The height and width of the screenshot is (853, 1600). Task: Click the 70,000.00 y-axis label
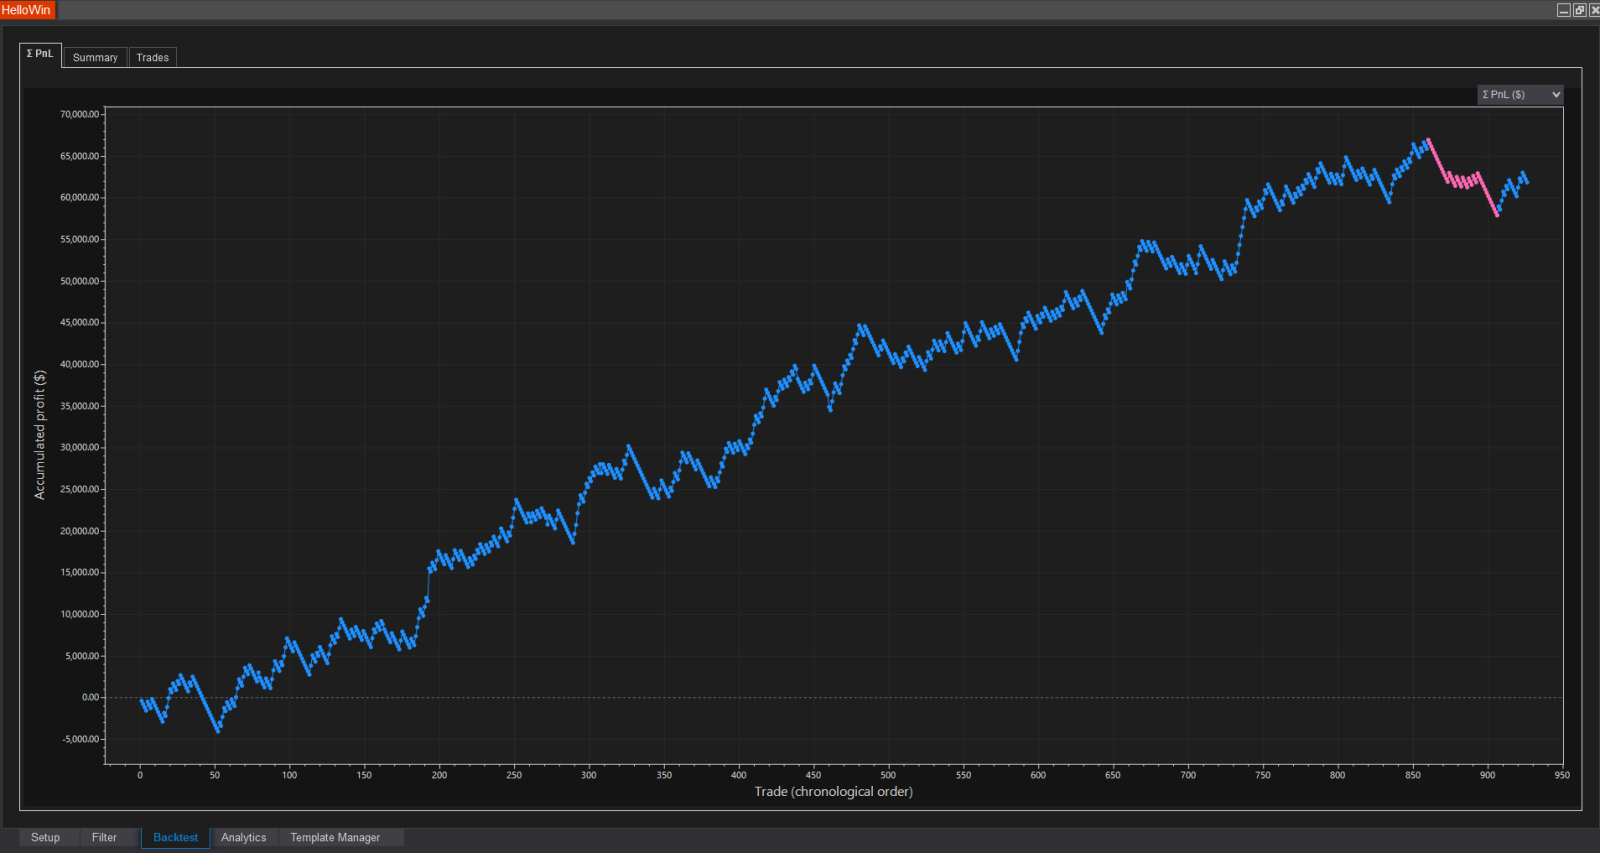[79, 115]
